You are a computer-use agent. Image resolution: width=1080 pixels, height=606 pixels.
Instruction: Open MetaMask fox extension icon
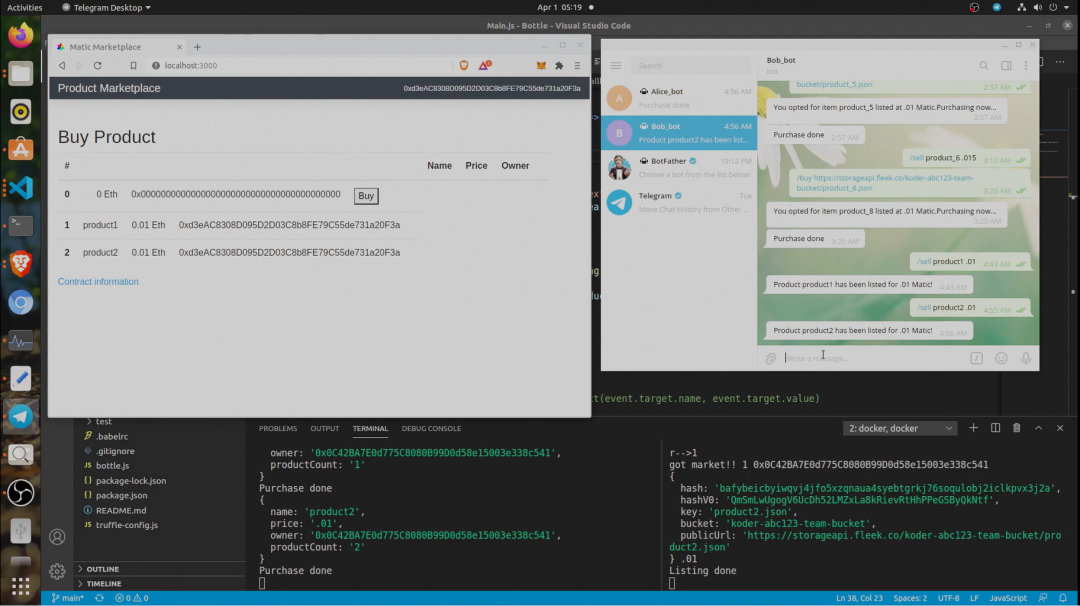point(541,65)
